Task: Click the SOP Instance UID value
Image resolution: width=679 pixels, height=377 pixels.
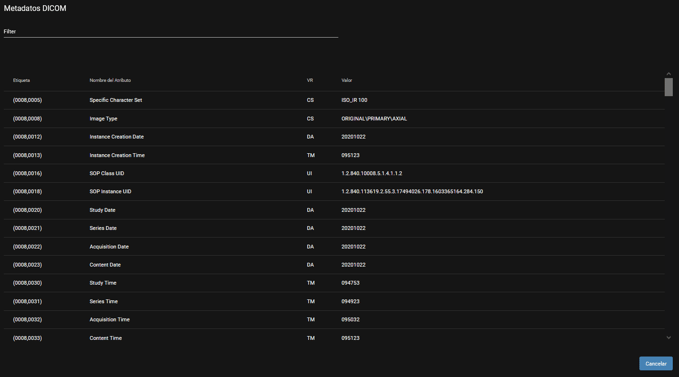Action: (412, 192)
